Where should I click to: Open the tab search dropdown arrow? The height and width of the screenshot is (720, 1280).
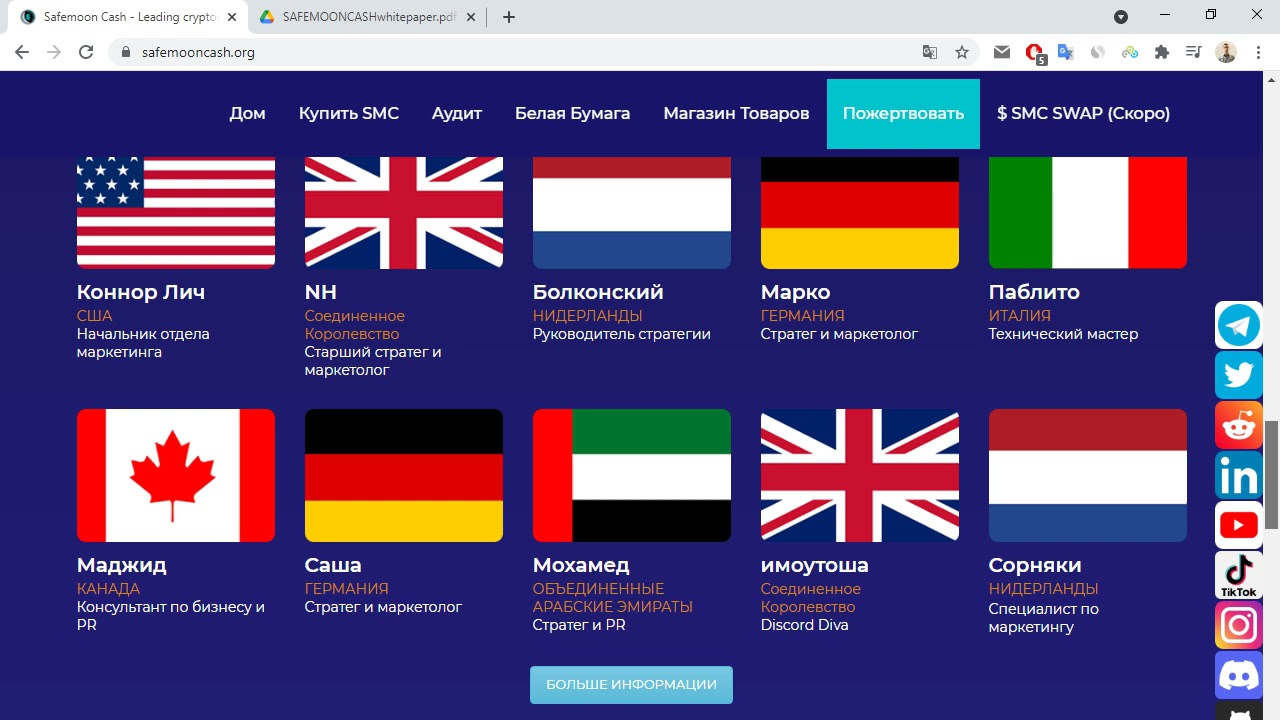[1121, 17]
